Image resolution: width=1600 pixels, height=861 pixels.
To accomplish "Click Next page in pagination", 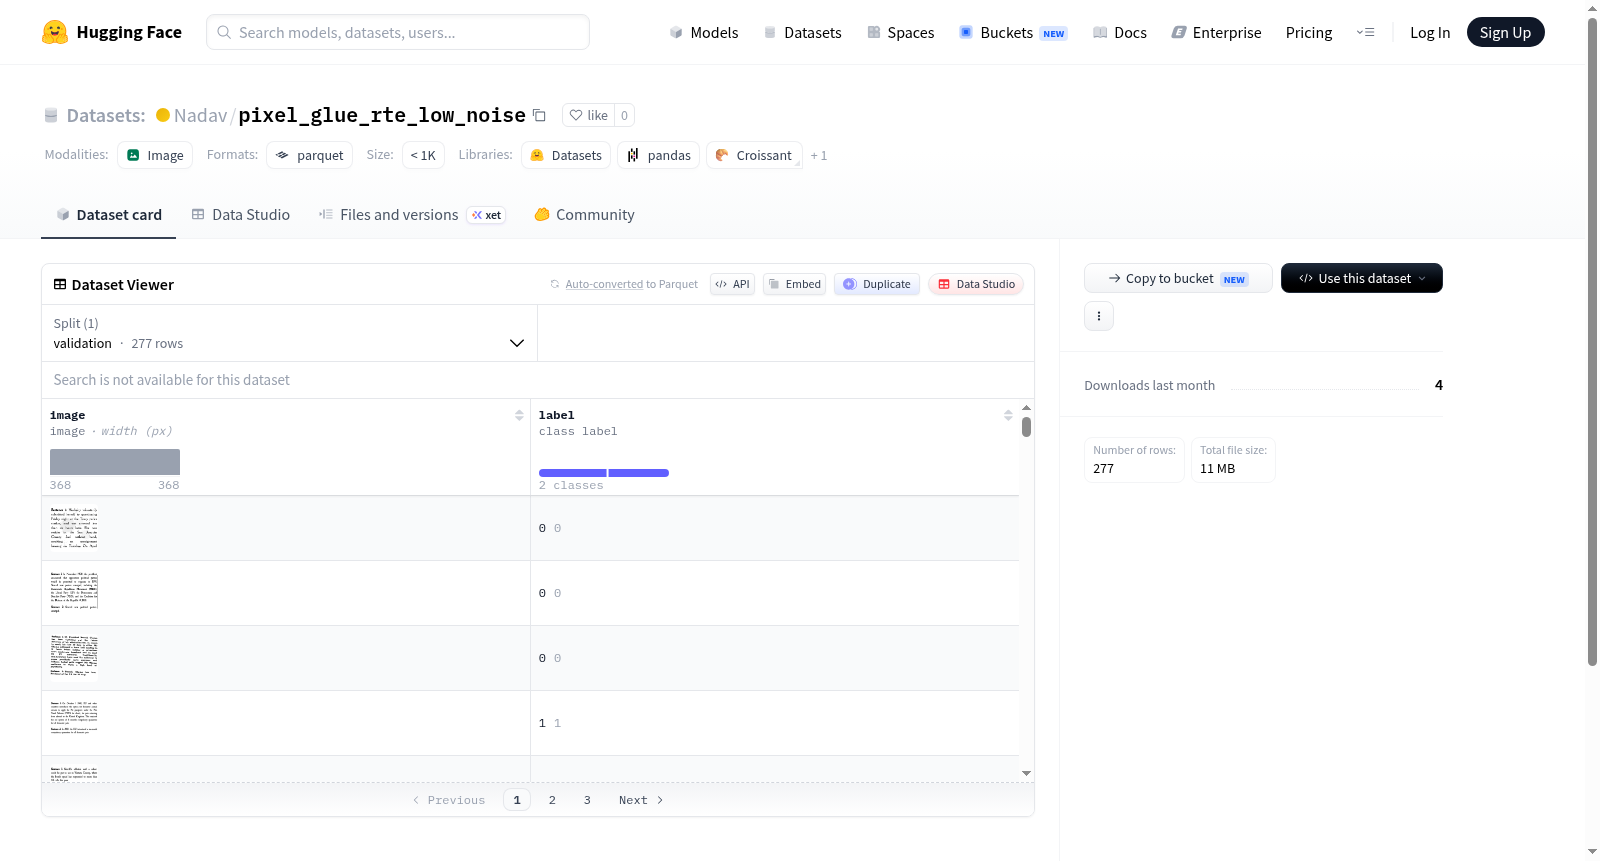I will [x=641, y=800].
